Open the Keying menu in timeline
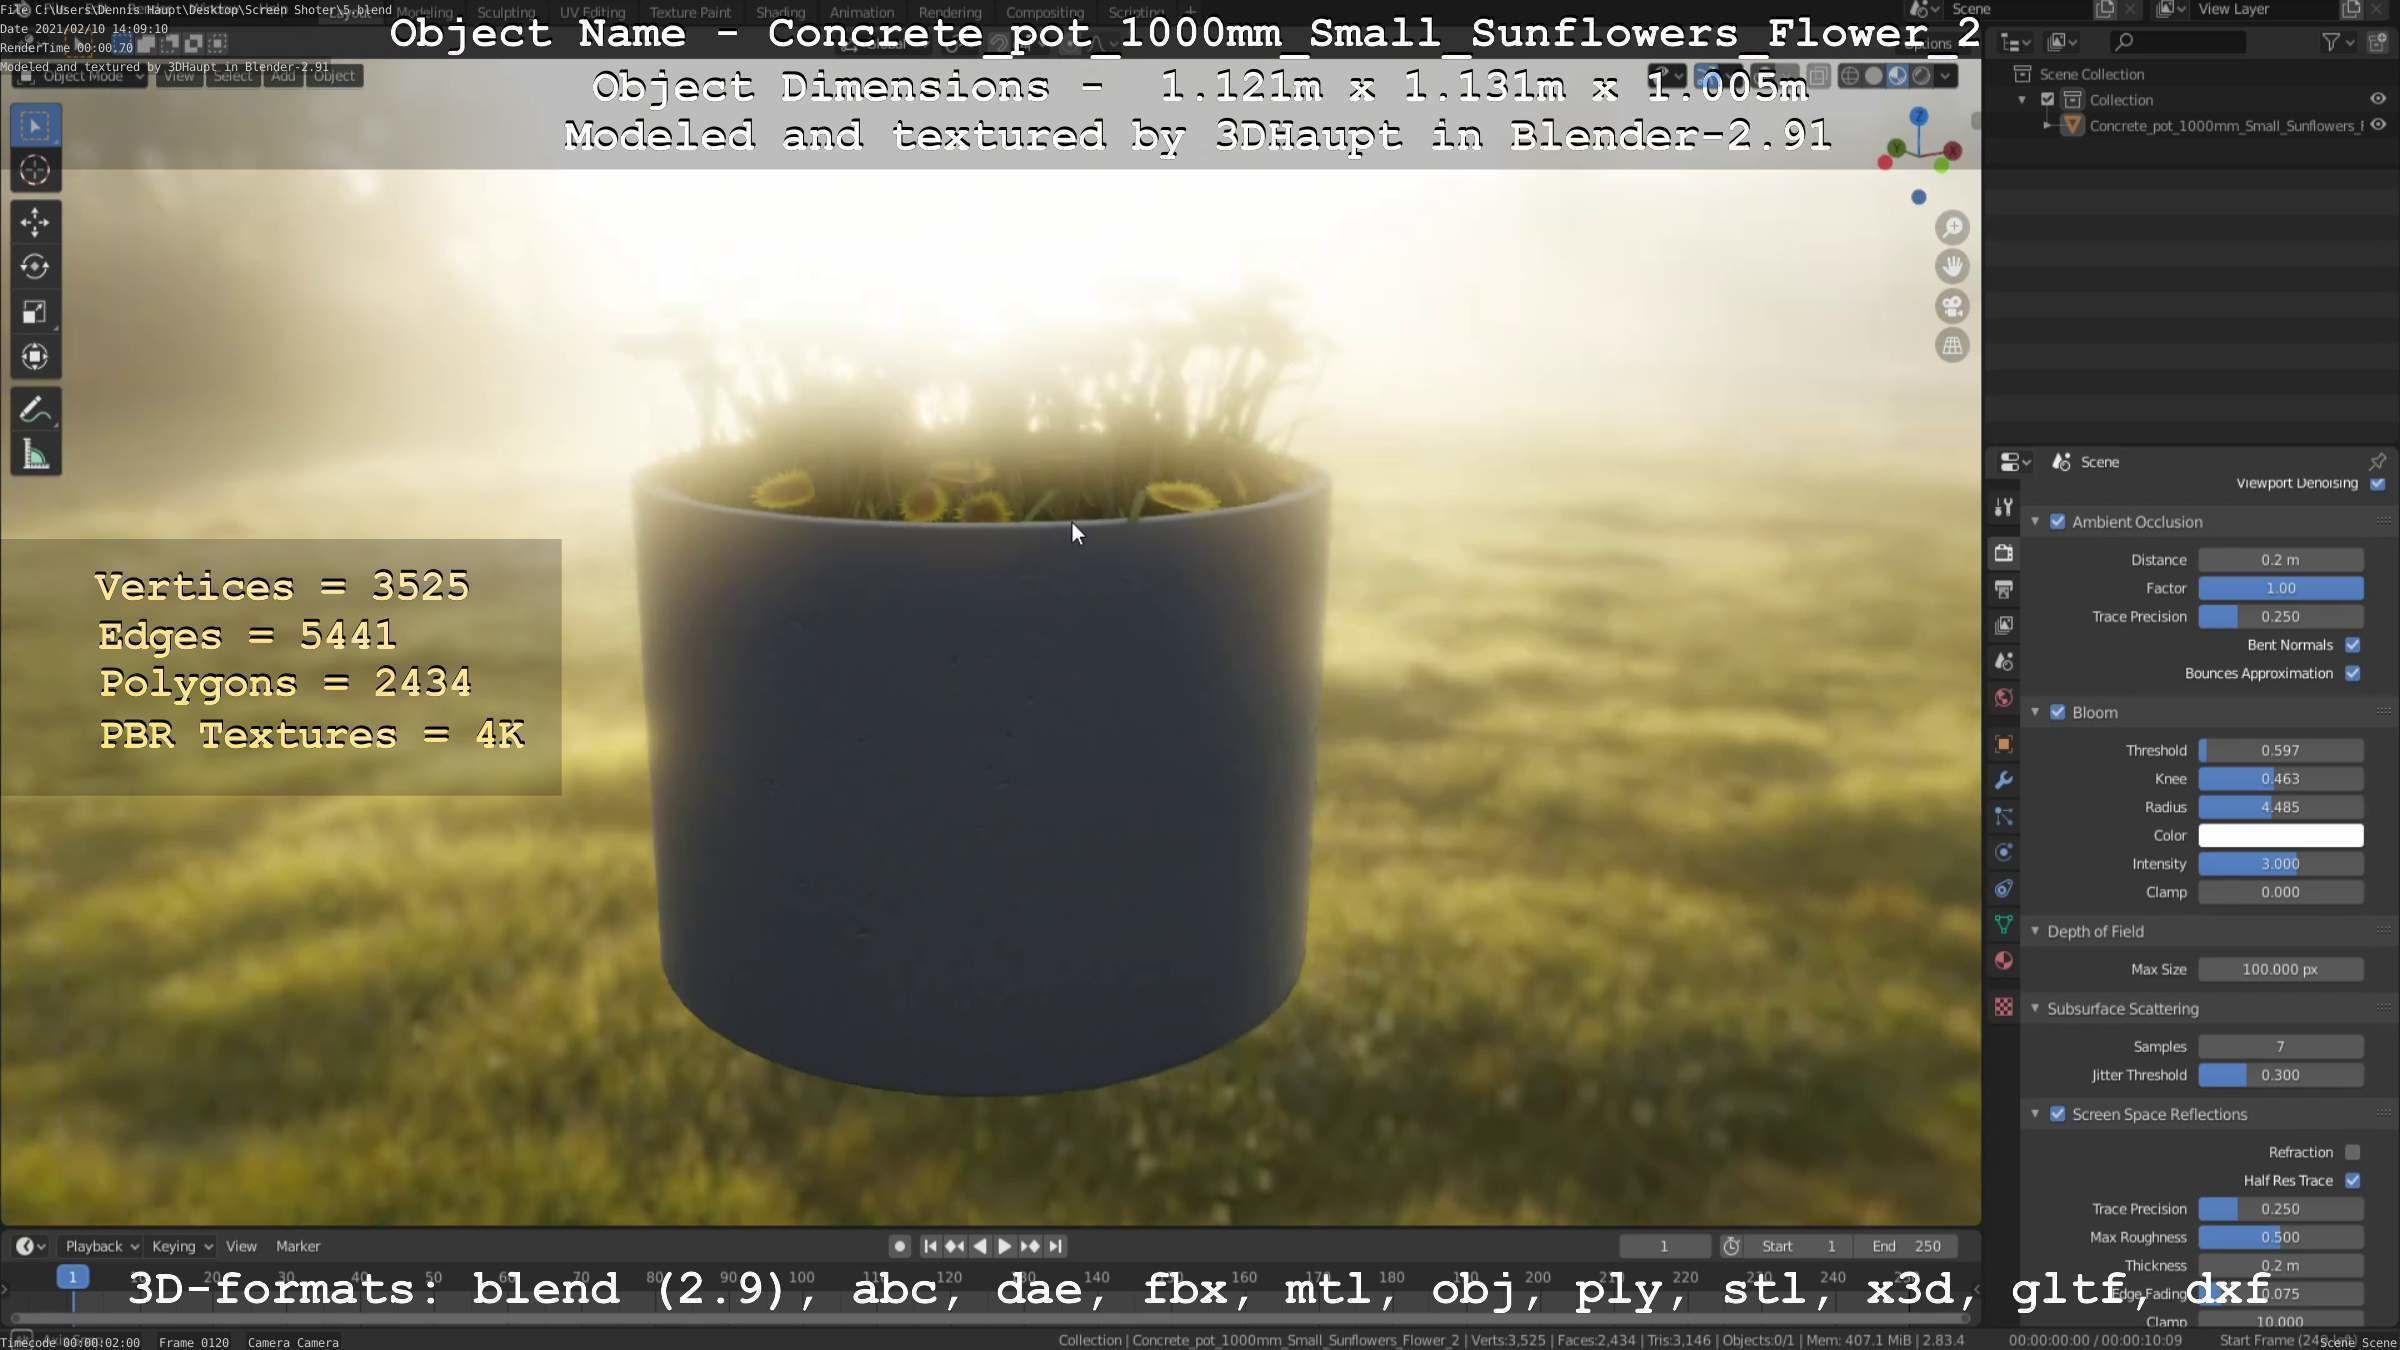 coord(182,1246)
